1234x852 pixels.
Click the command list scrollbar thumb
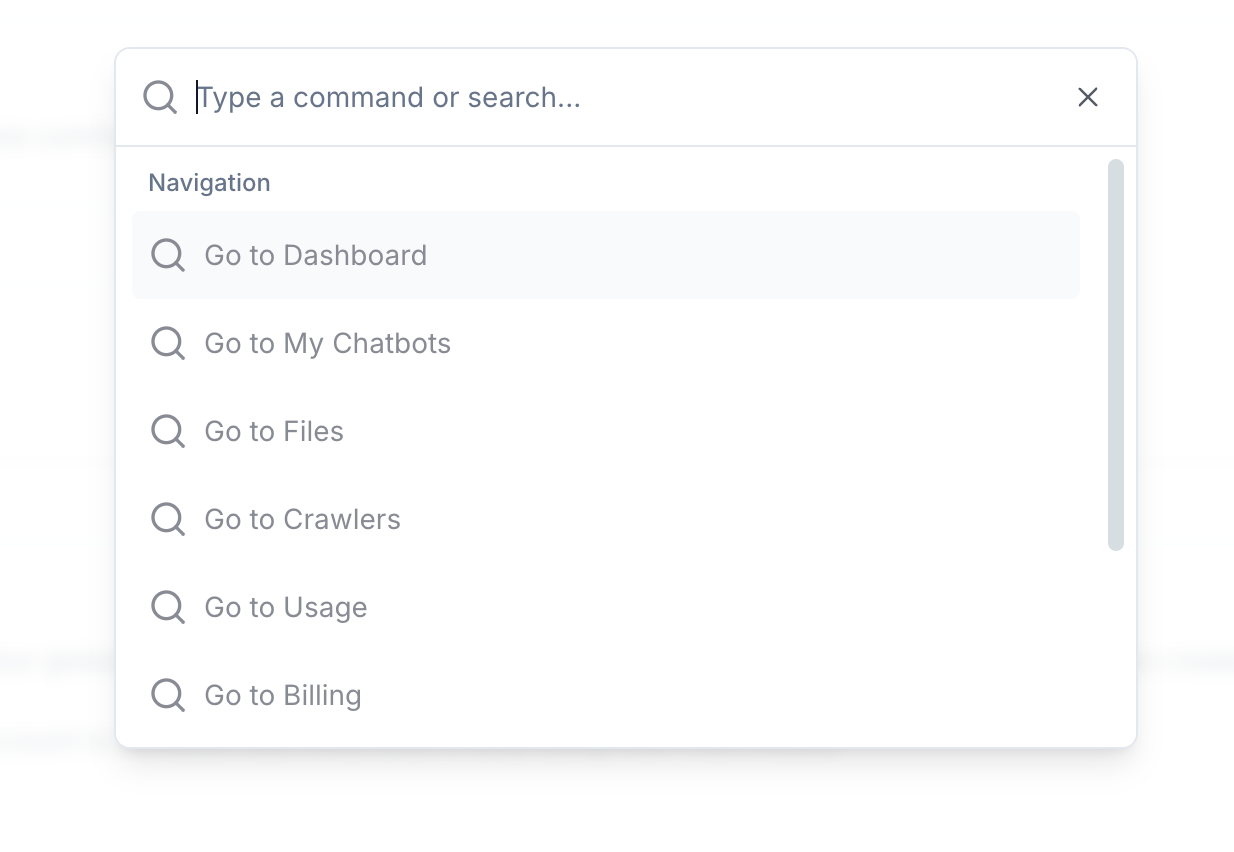(x=1116, y=354)
